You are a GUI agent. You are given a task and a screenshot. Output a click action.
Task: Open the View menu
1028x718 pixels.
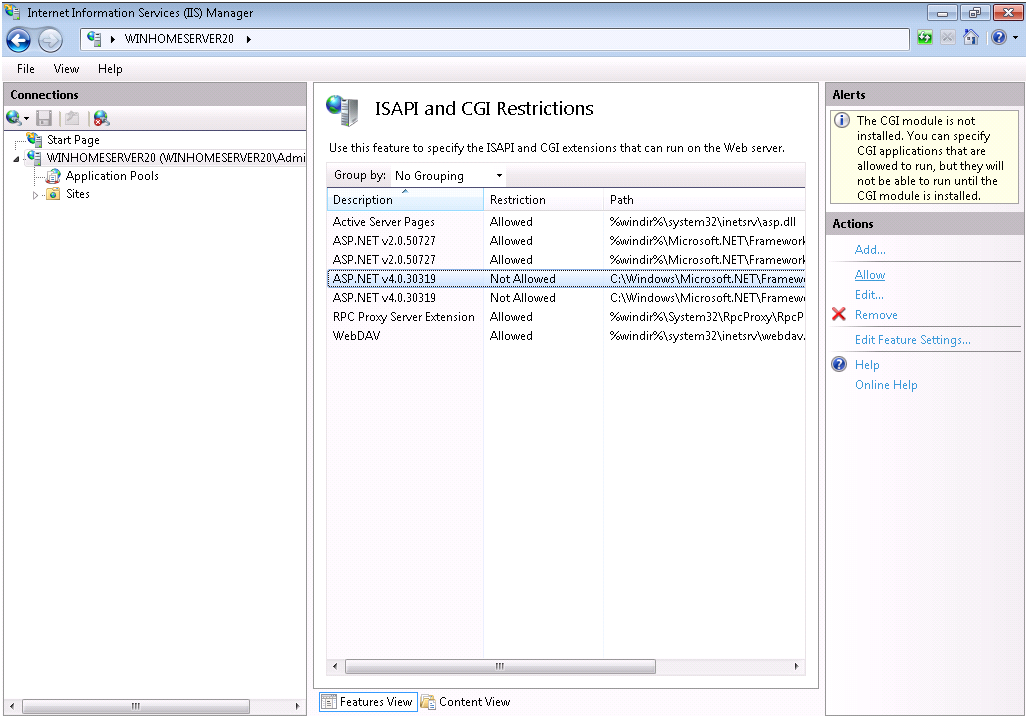pyautogui.click(x=66, y=69)
